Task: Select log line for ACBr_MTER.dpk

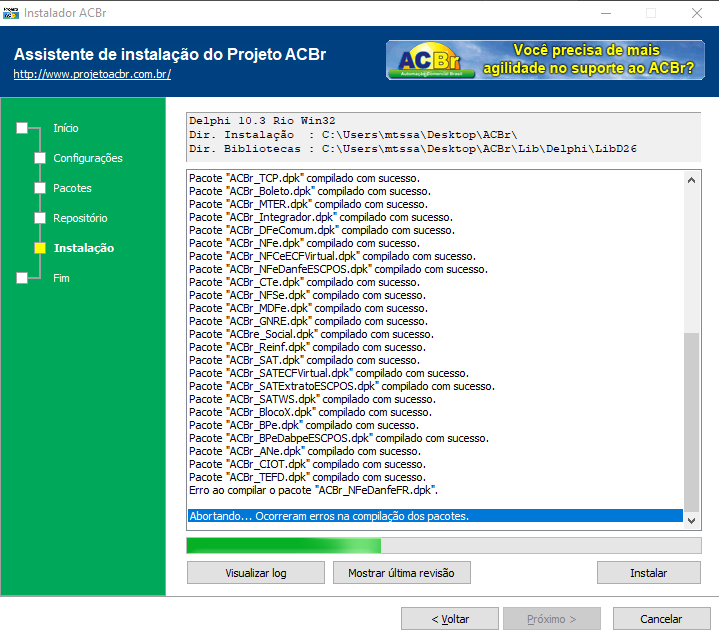Action: click(435, 204)
